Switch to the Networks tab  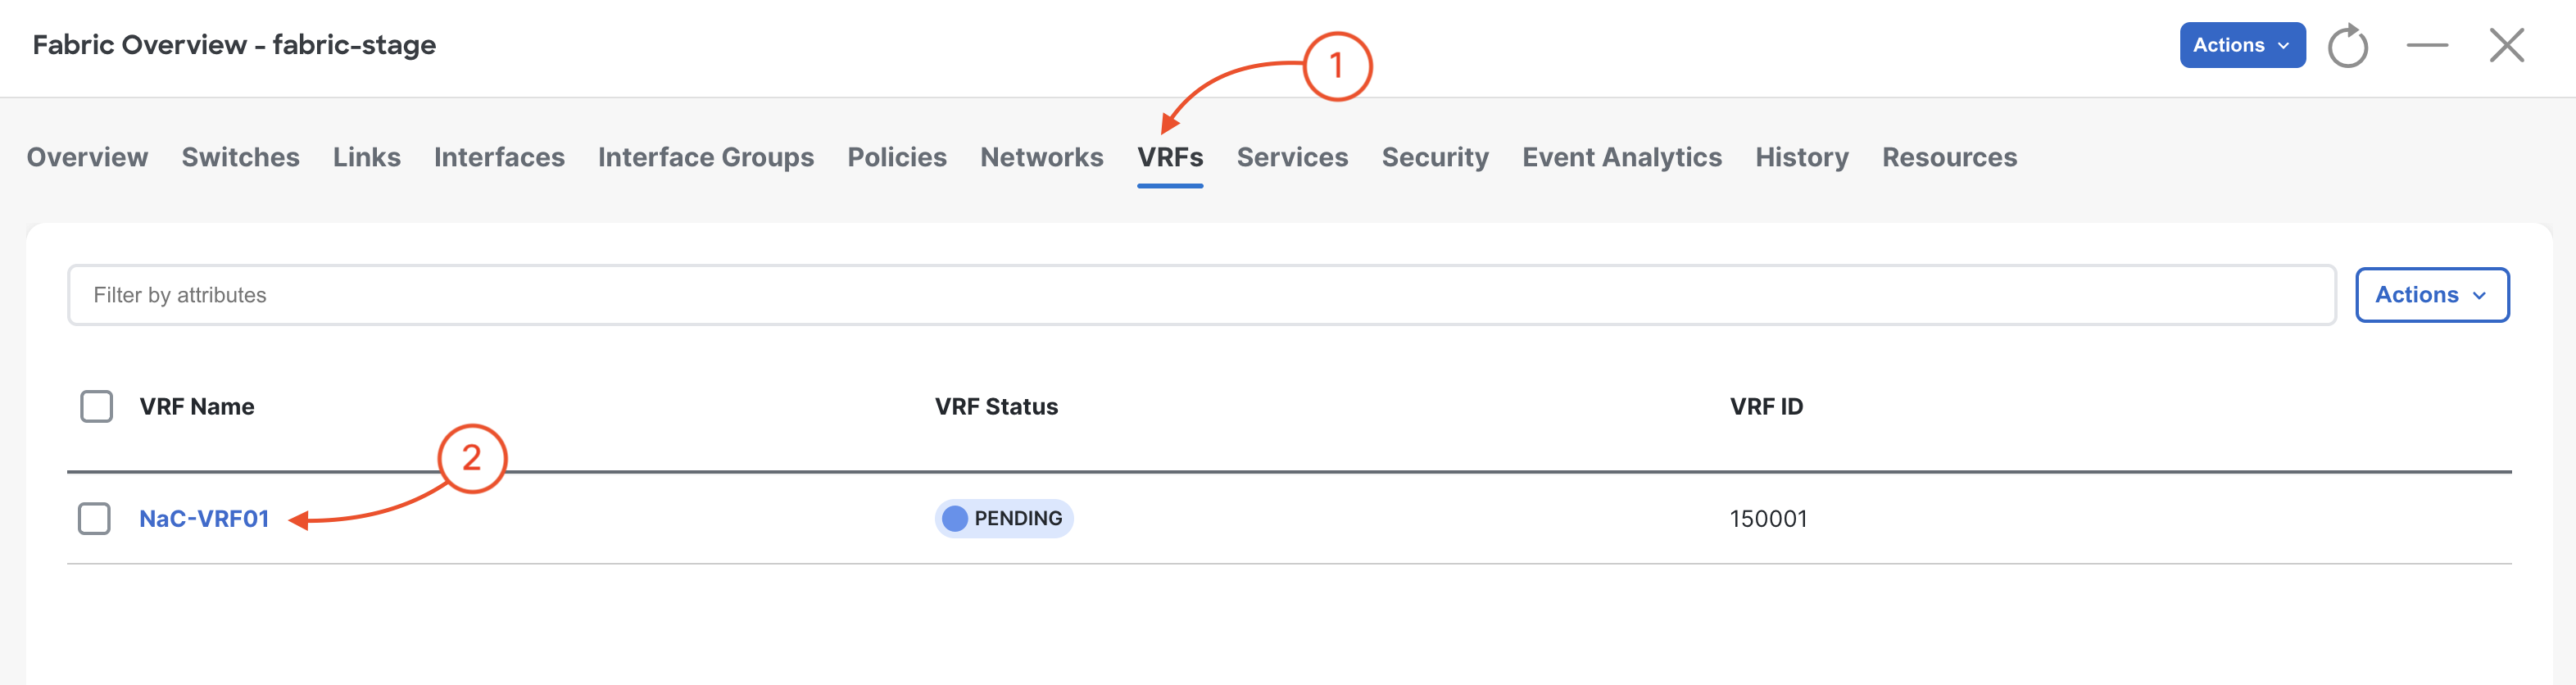(x=1041, y=157)
